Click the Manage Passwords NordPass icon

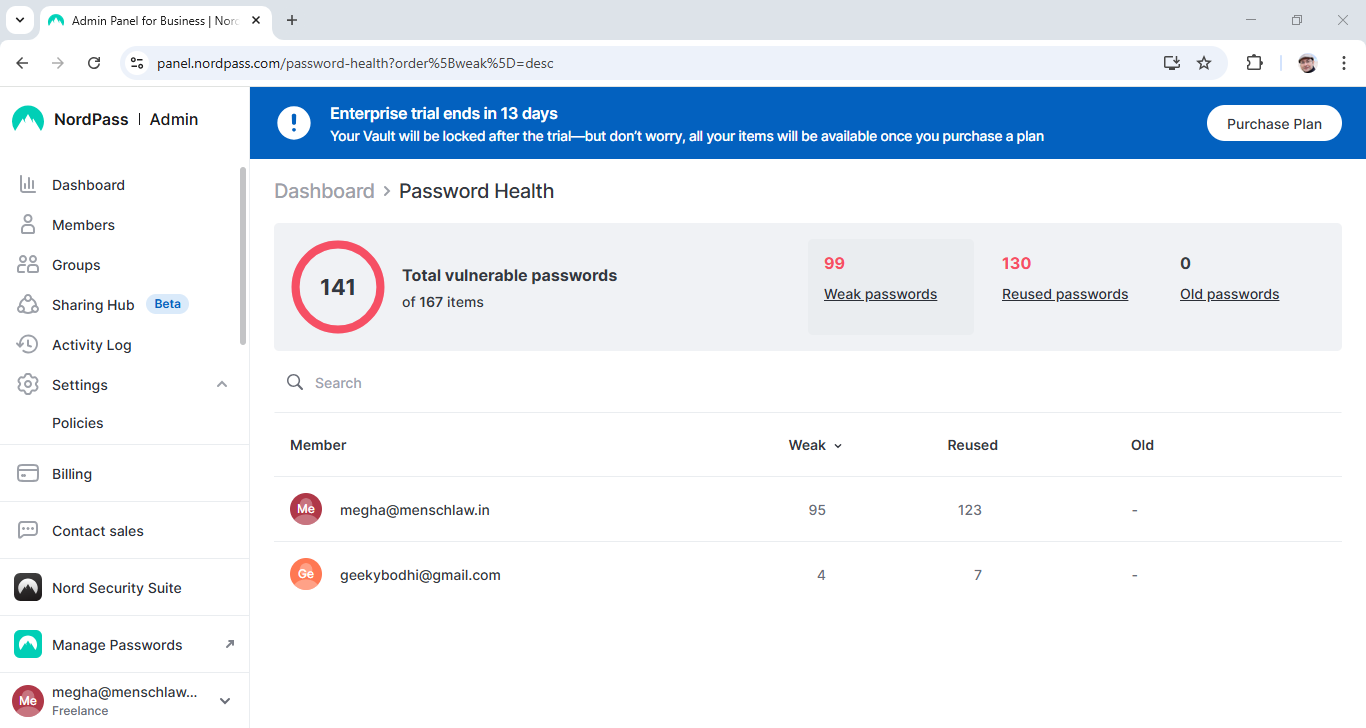[x=28, y=645]
